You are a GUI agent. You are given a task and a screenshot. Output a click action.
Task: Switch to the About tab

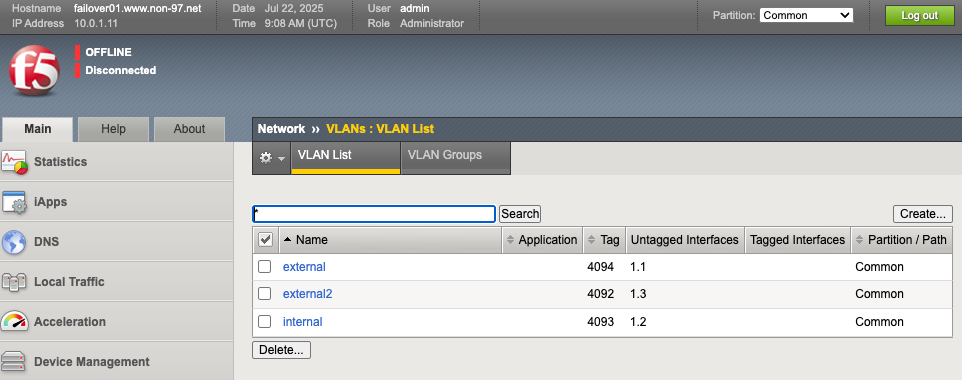(189, 129)
